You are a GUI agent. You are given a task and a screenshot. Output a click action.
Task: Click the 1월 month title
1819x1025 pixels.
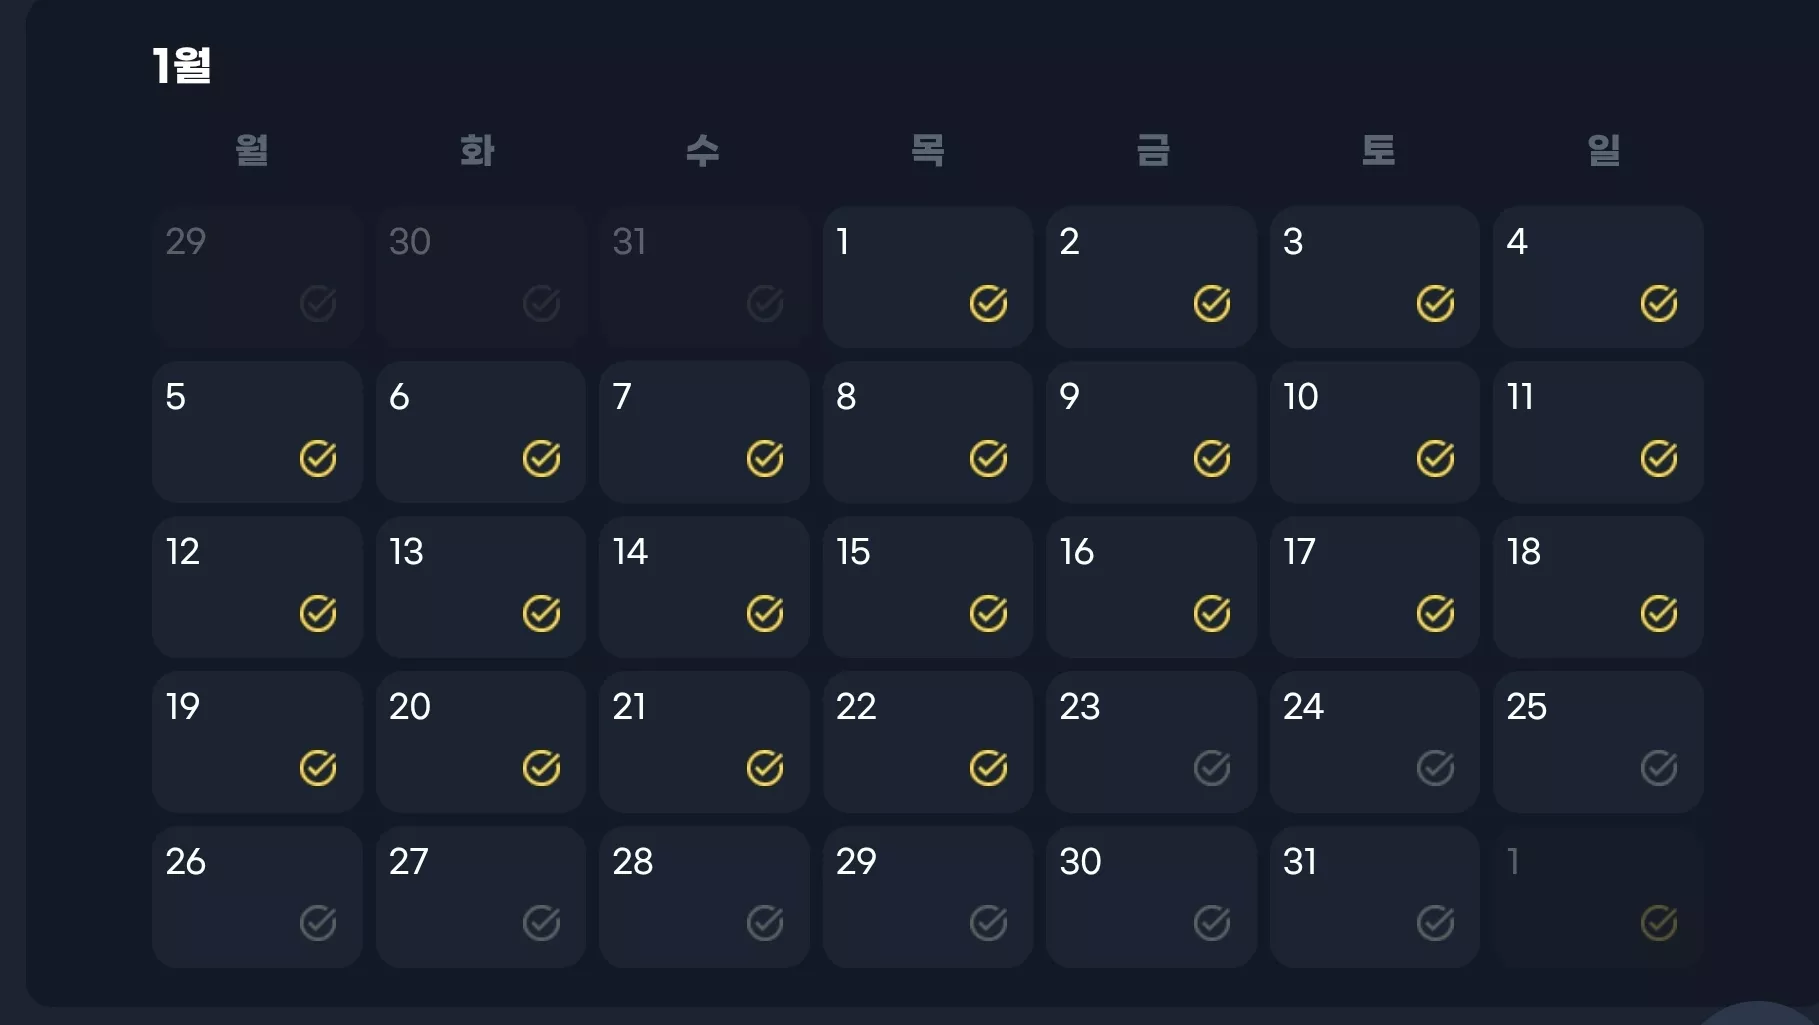[x=181, y=66]
